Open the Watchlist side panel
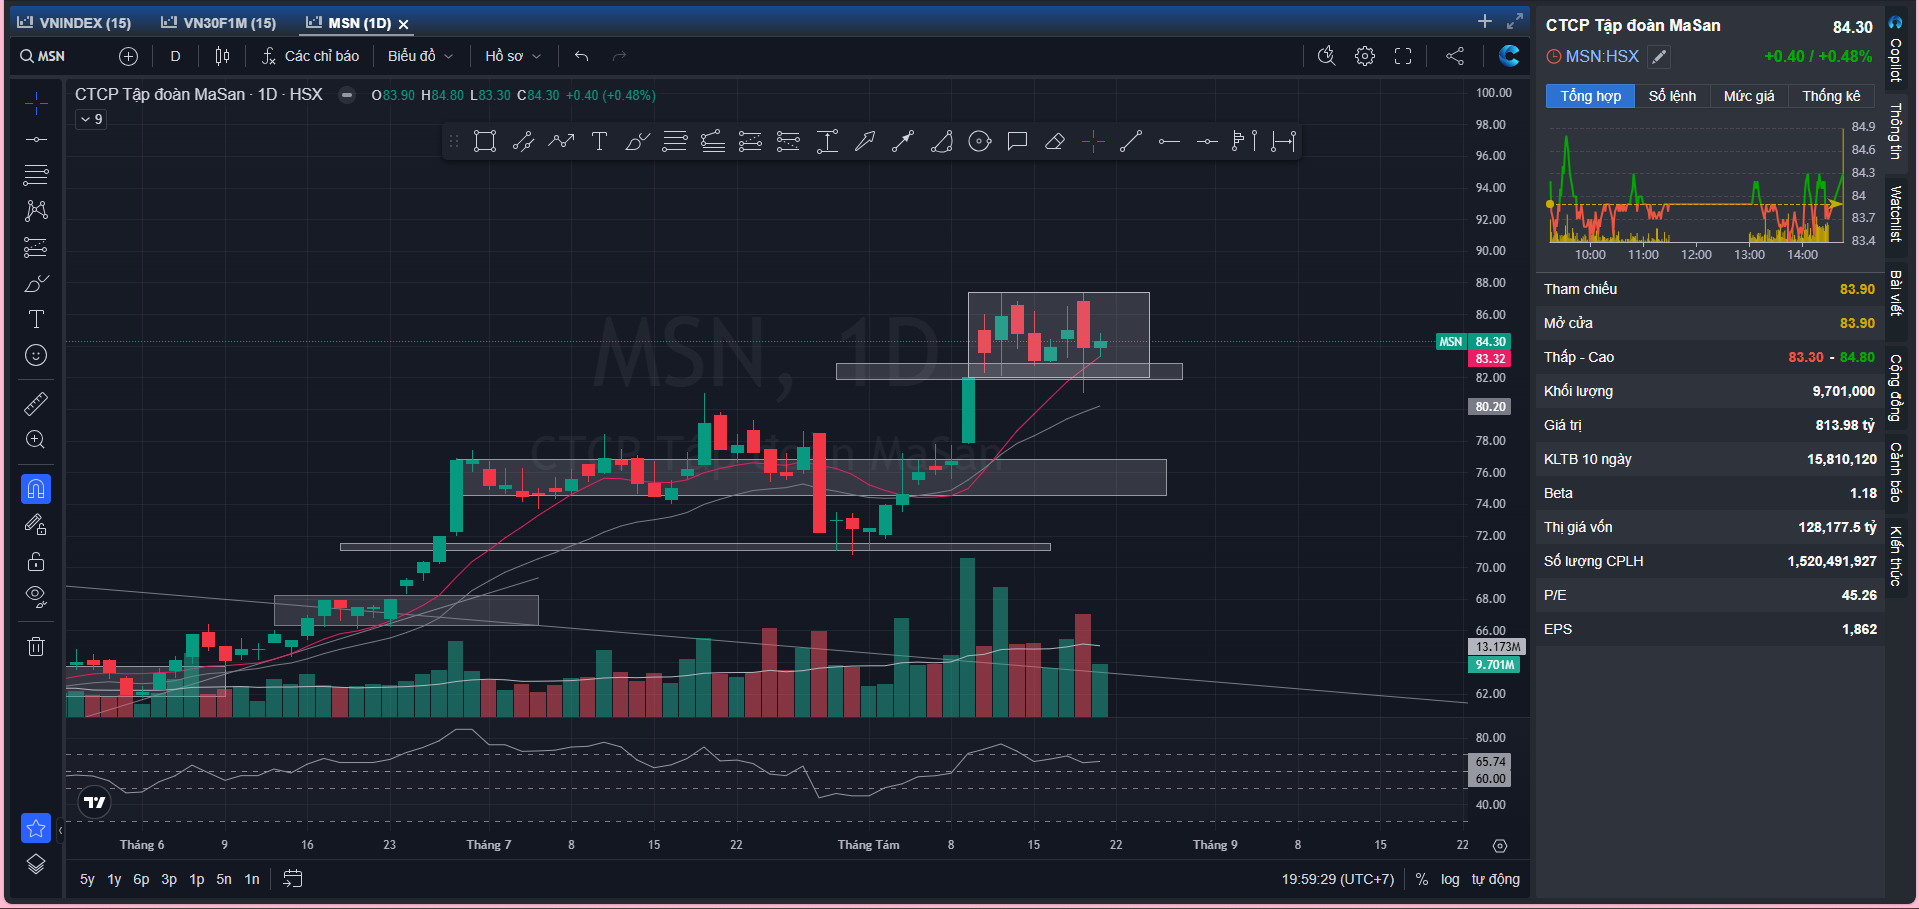 1895,213
